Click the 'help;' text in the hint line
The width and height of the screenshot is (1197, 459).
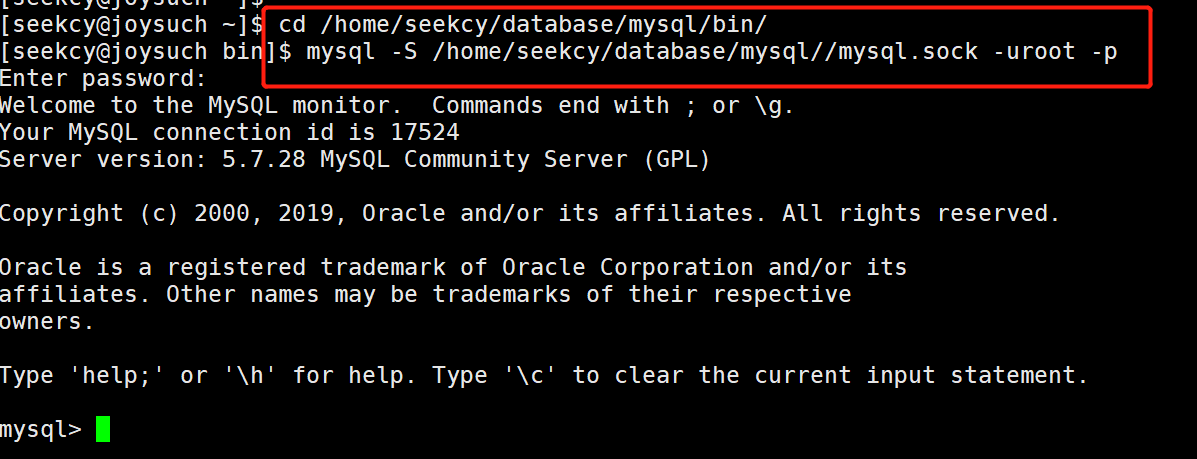[x=118, y=375]
